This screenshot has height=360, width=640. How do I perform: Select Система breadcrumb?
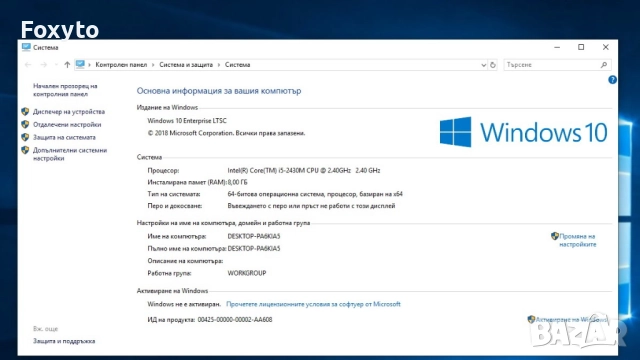238,65
